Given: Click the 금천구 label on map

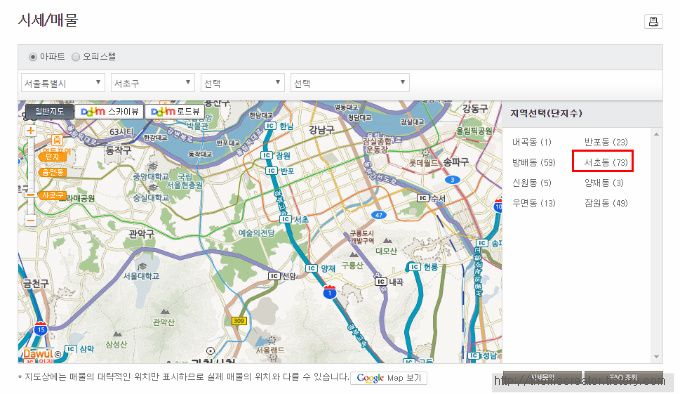Looking at the screenshot, I should (x=36, y=284).
